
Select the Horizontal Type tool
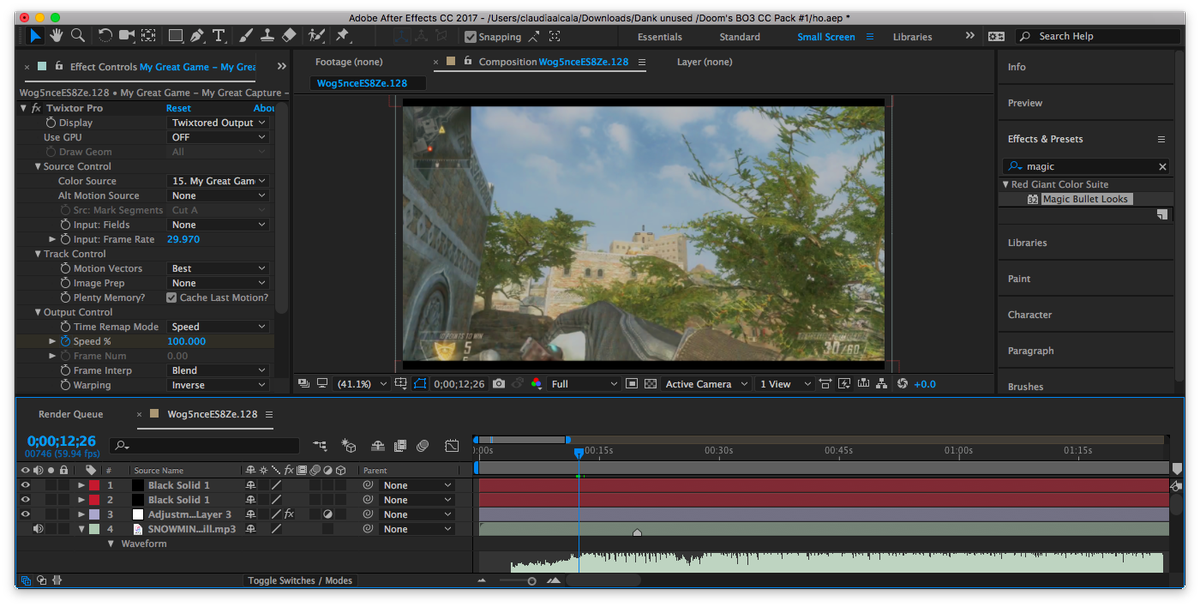[219, 36]
